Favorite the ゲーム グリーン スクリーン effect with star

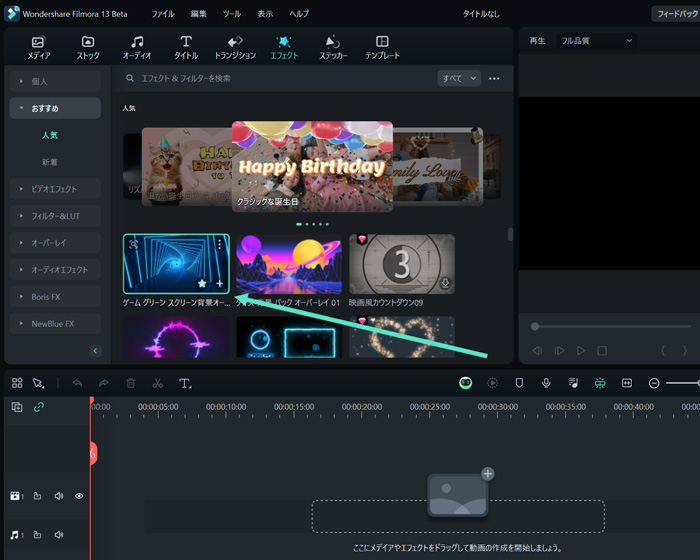202,284
